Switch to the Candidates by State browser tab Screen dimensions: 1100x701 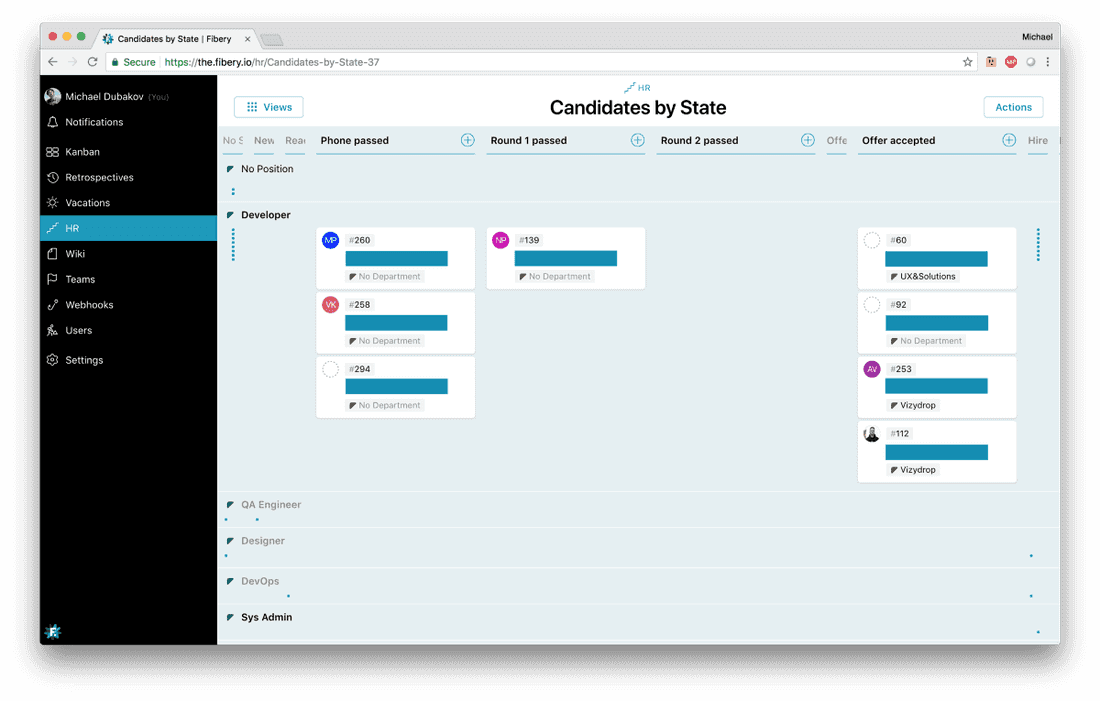pyautogui.click(x=170, y=36)
